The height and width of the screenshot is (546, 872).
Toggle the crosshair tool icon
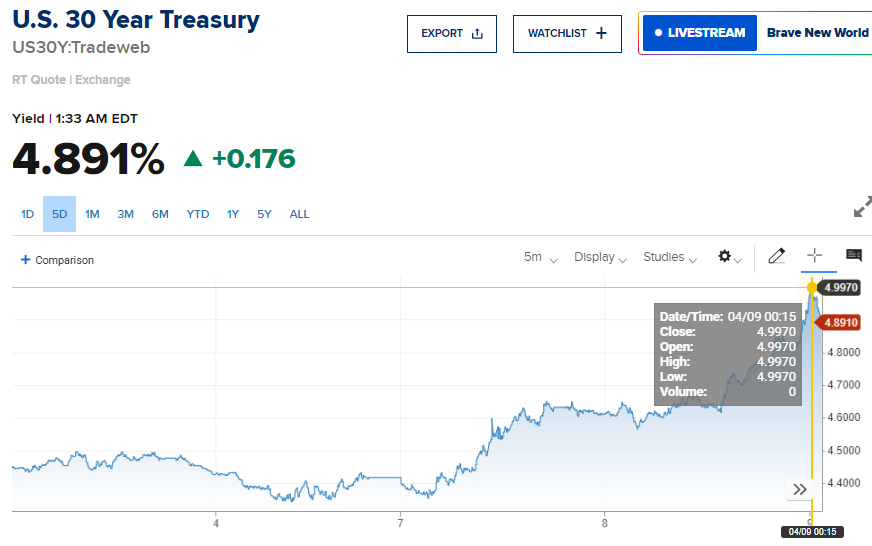coord(814,256)
